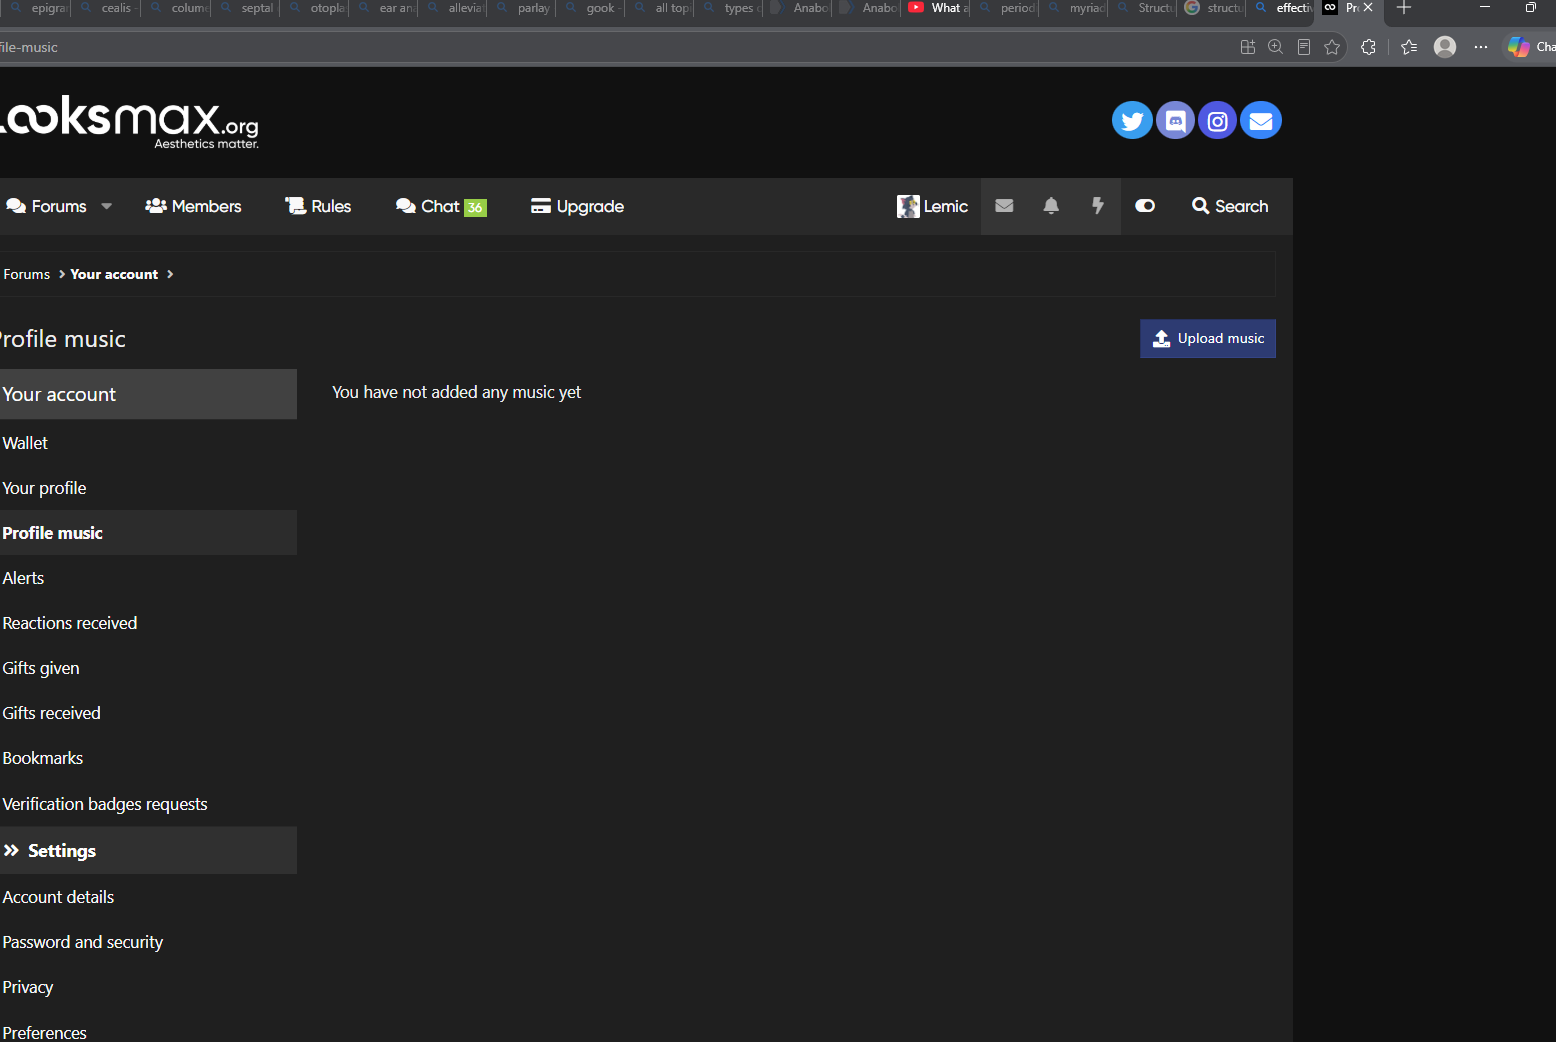
Task: Open browser settings and more menu
Action: (x=1481, y=47)
